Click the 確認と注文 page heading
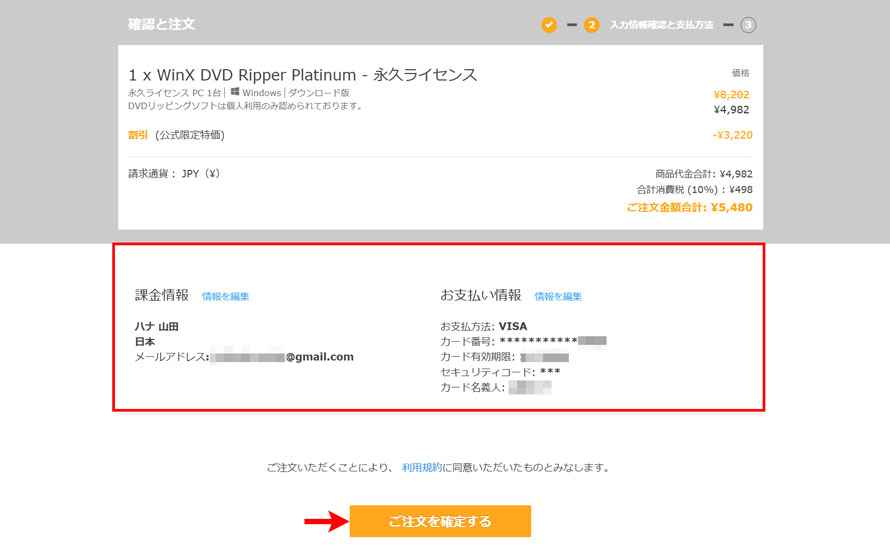Image resolution: width=890 pixels, height=553 pixels. (161, 24)
